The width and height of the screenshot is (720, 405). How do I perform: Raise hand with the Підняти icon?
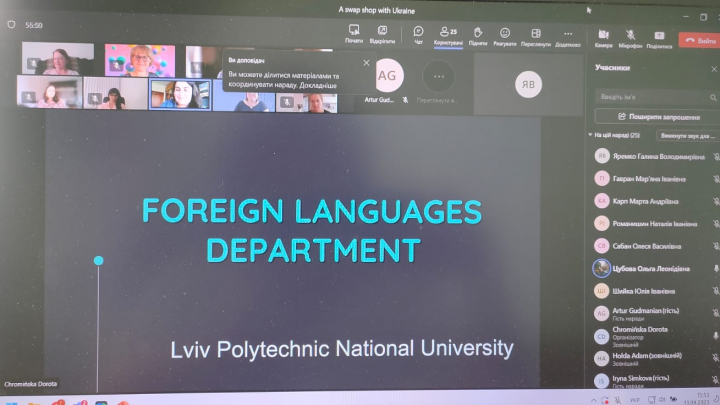478,36
